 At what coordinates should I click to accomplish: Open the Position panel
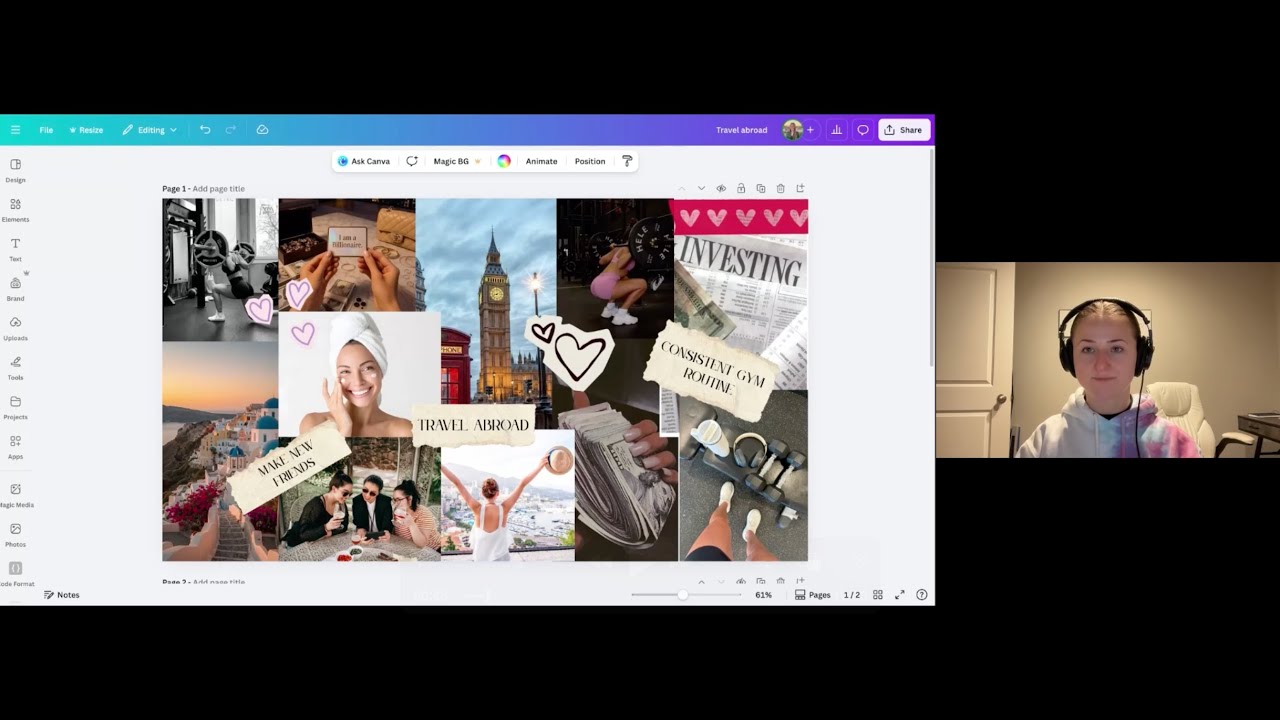tap(590, 161)
